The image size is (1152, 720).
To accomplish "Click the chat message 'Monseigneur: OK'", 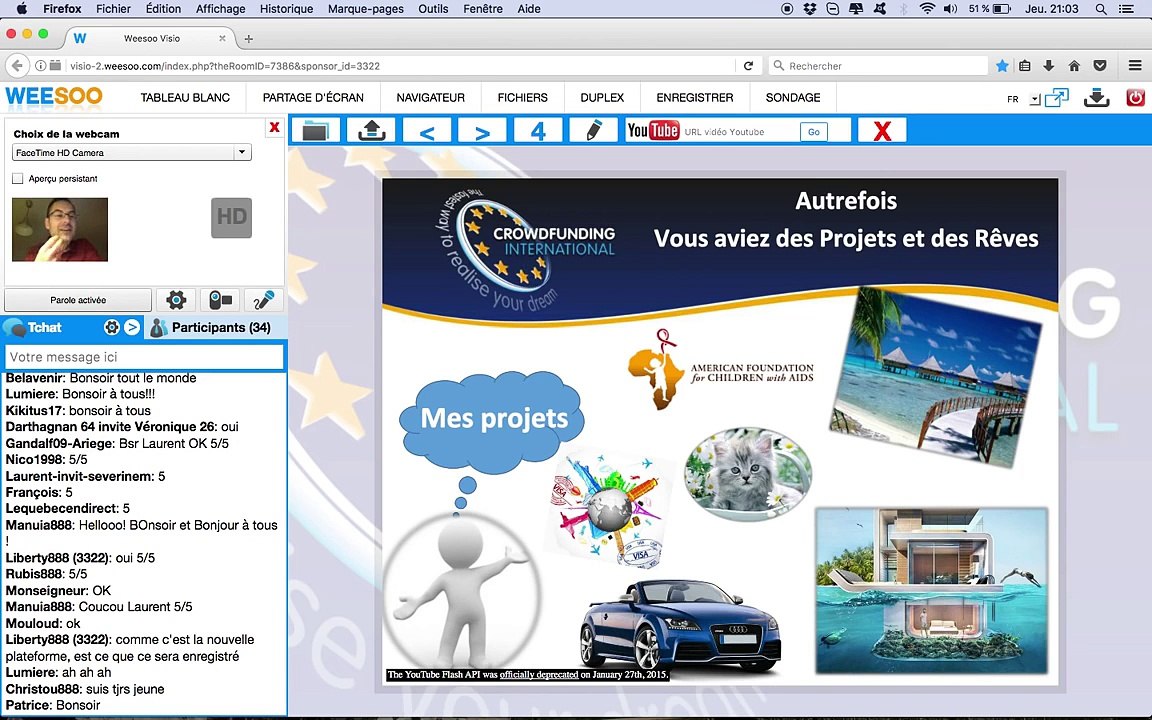I will point(58,591).
